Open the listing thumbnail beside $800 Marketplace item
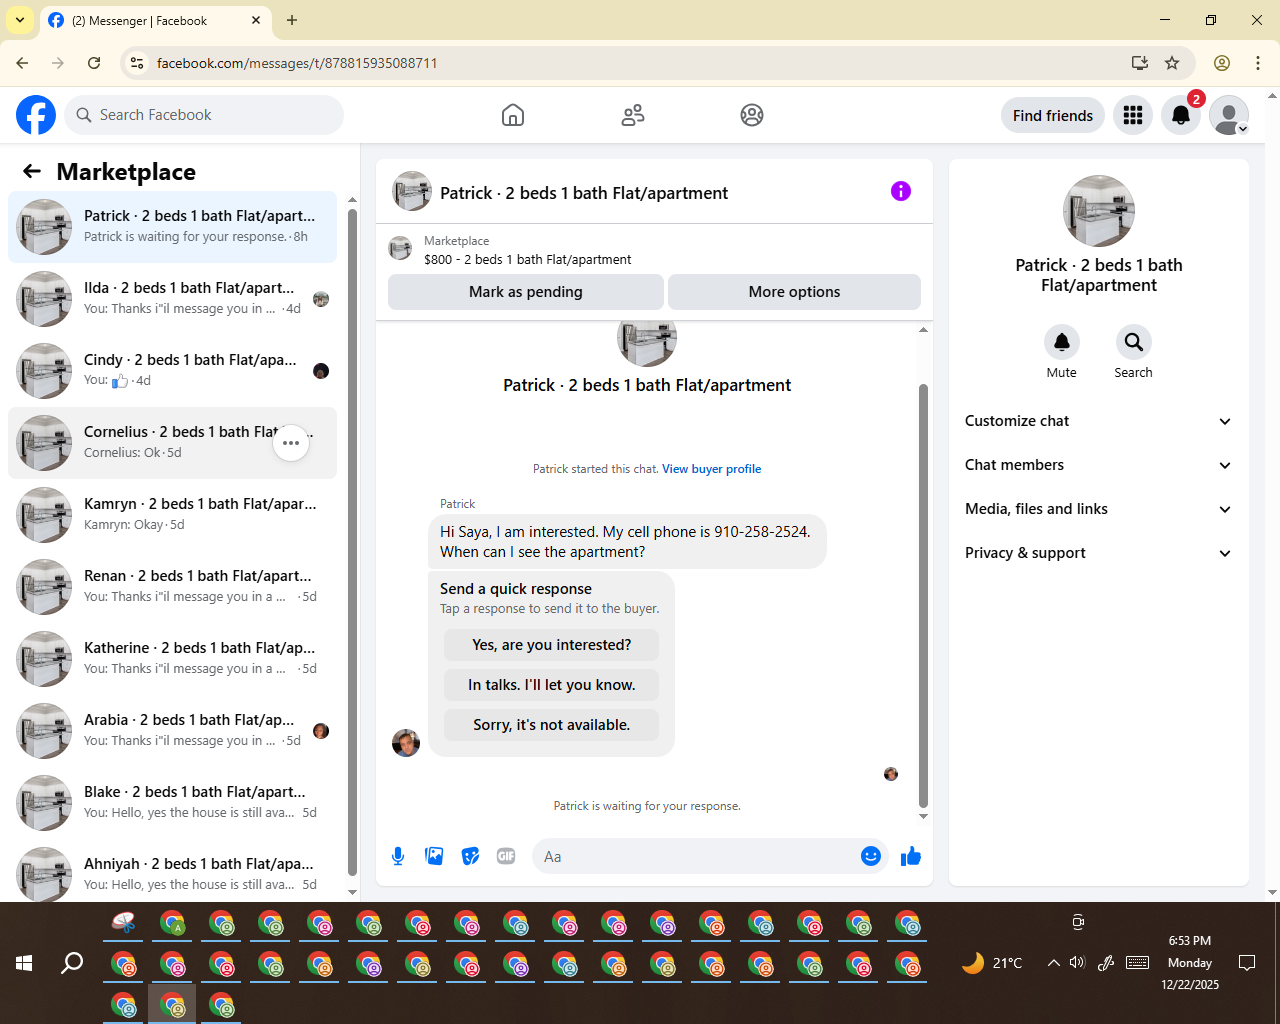This screenshot has width=1280, height=1024. click(x=400, y=249)
